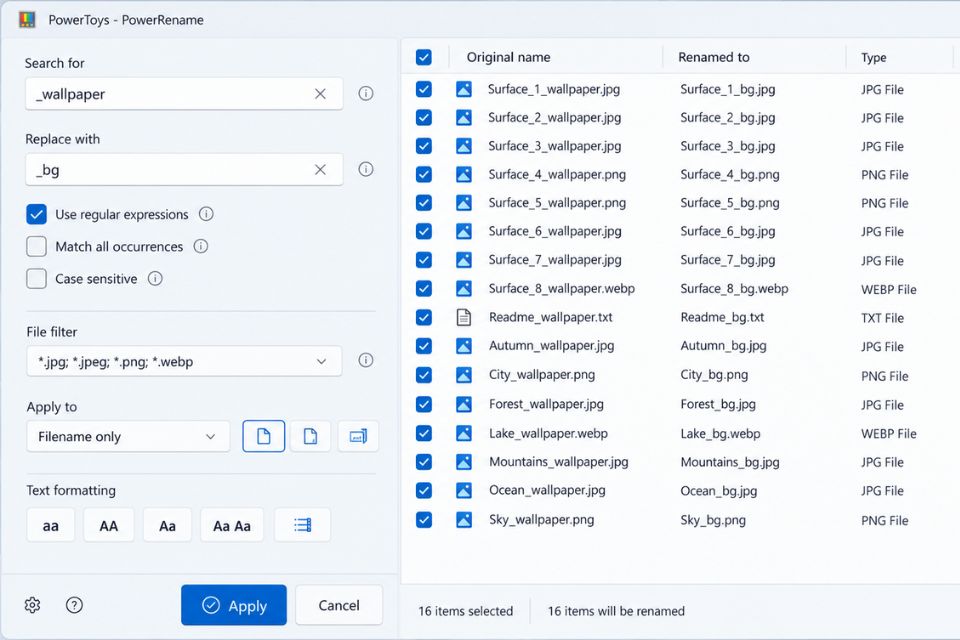The width and height of the screenshot is (960, 640).
Task: Click the Apply button
Action: 234,605
